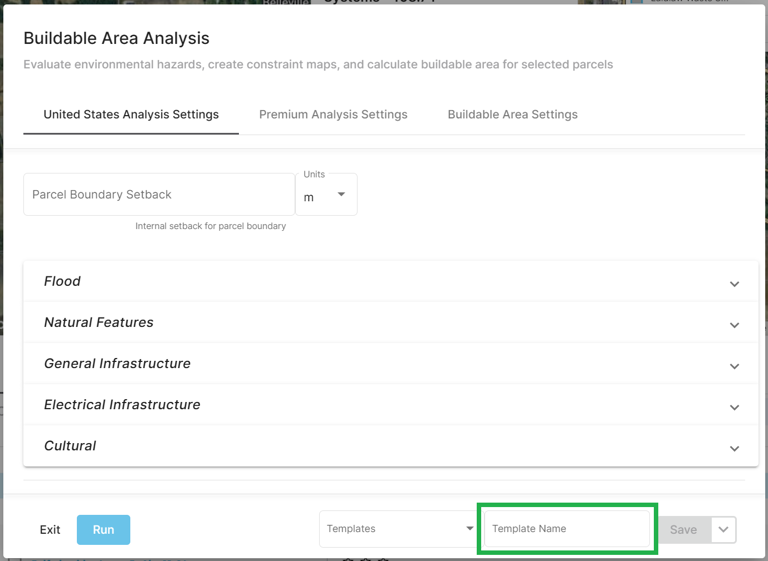Expand Natural Features by its title

point(99,323)
